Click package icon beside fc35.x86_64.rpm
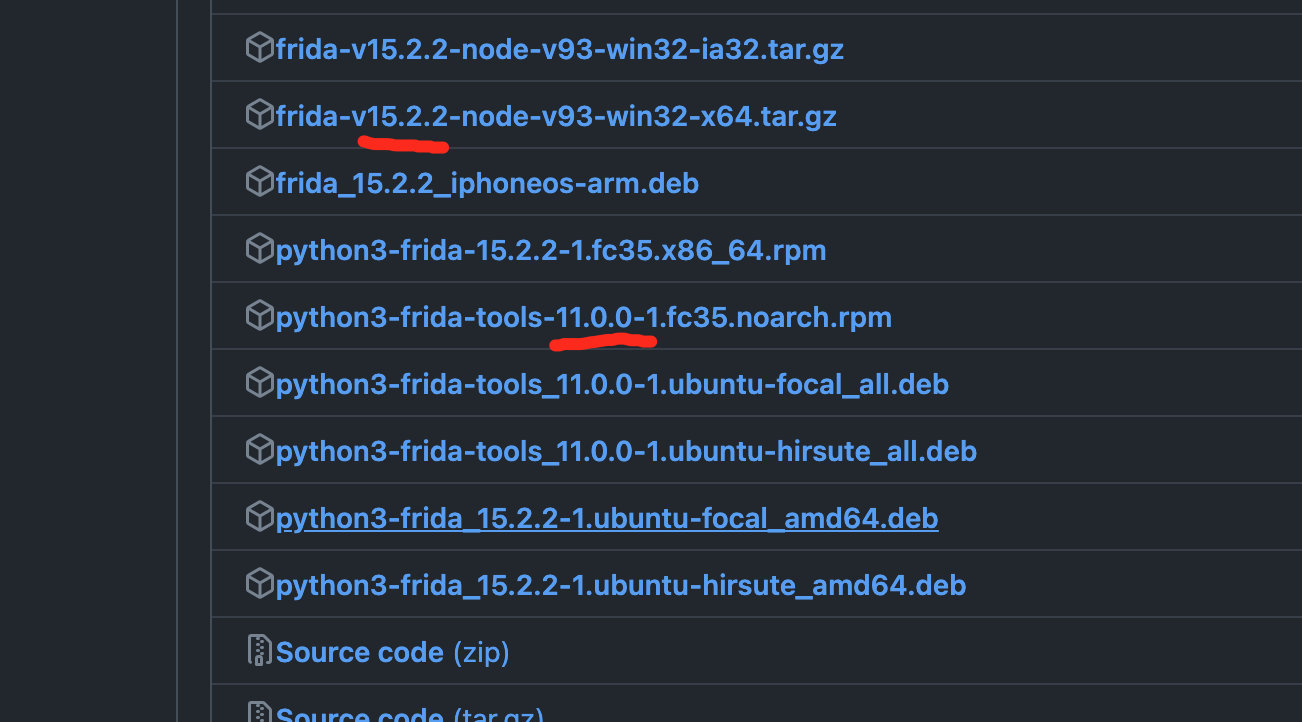The height and width of the screenshot is (722, 1302). pyautogui.click(x=260, y=249)
